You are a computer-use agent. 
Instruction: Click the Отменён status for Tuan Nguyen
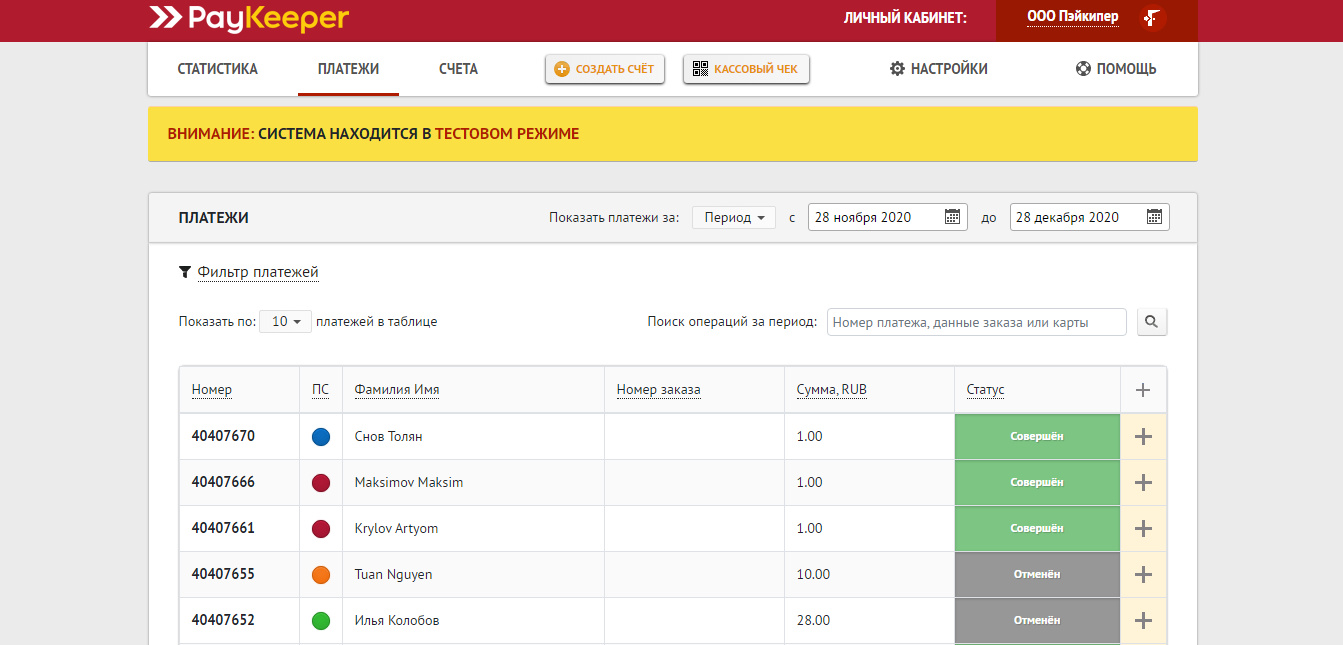[1037, 574]
